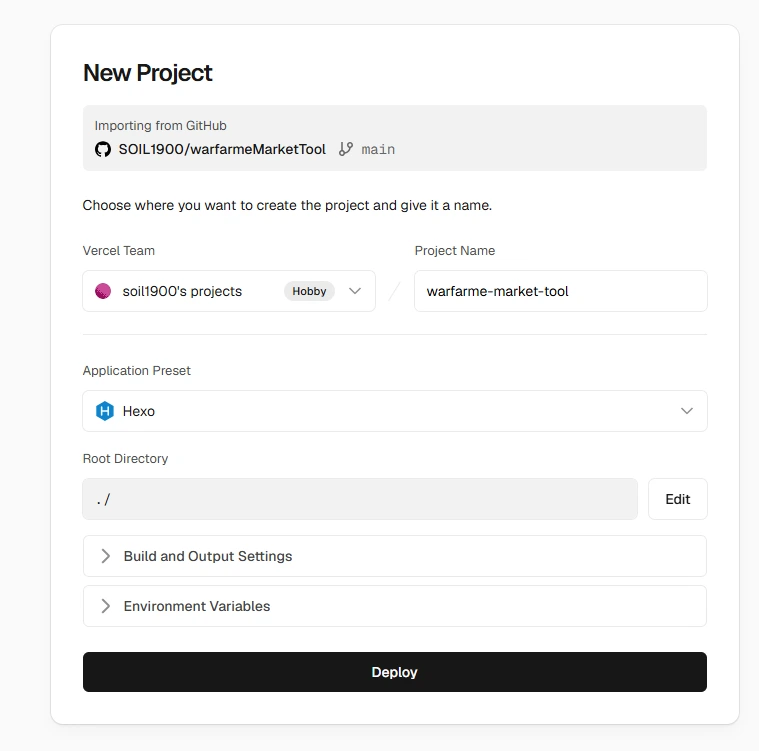Viewport: 759px width, 751px height.
Task: Click the GitHub logo icon
Action: point(103,149)
